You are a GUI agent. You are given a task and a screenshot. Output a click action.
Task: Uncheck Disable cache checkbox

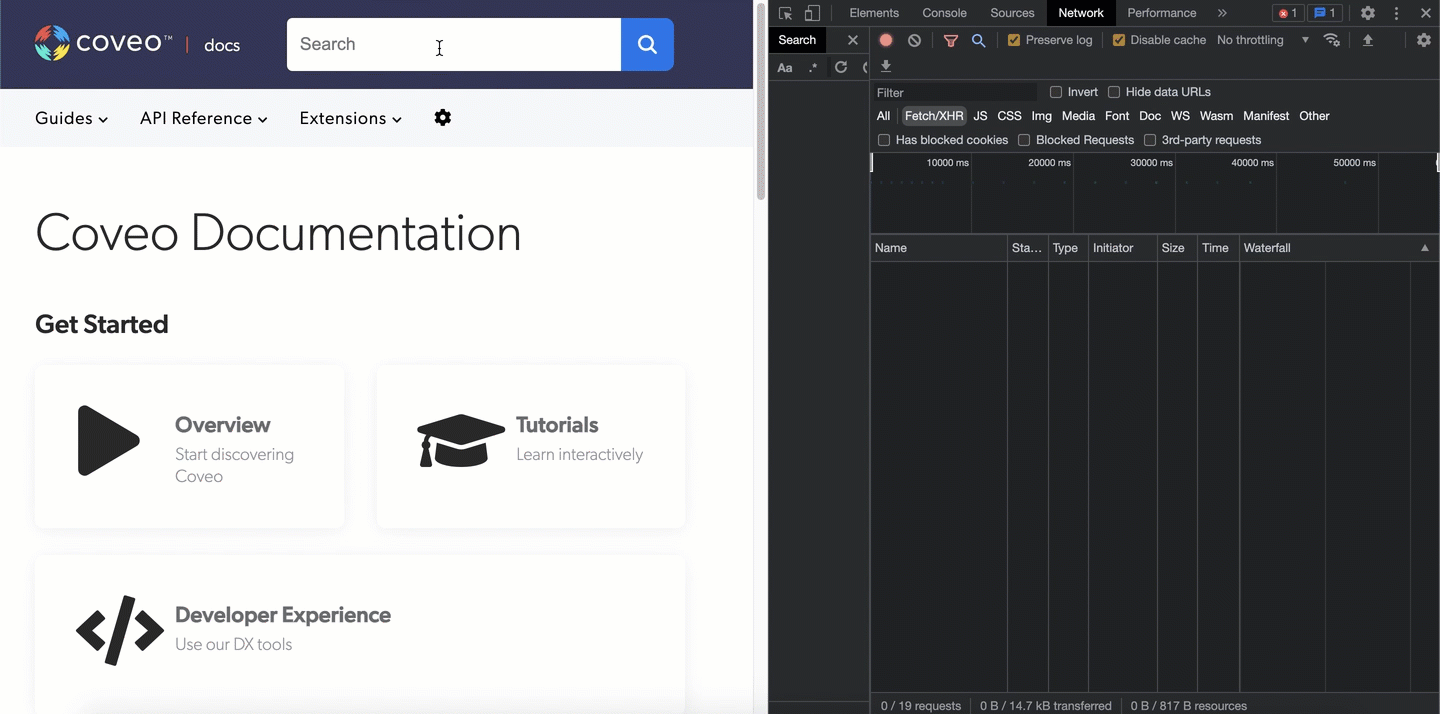(1119, 40)
